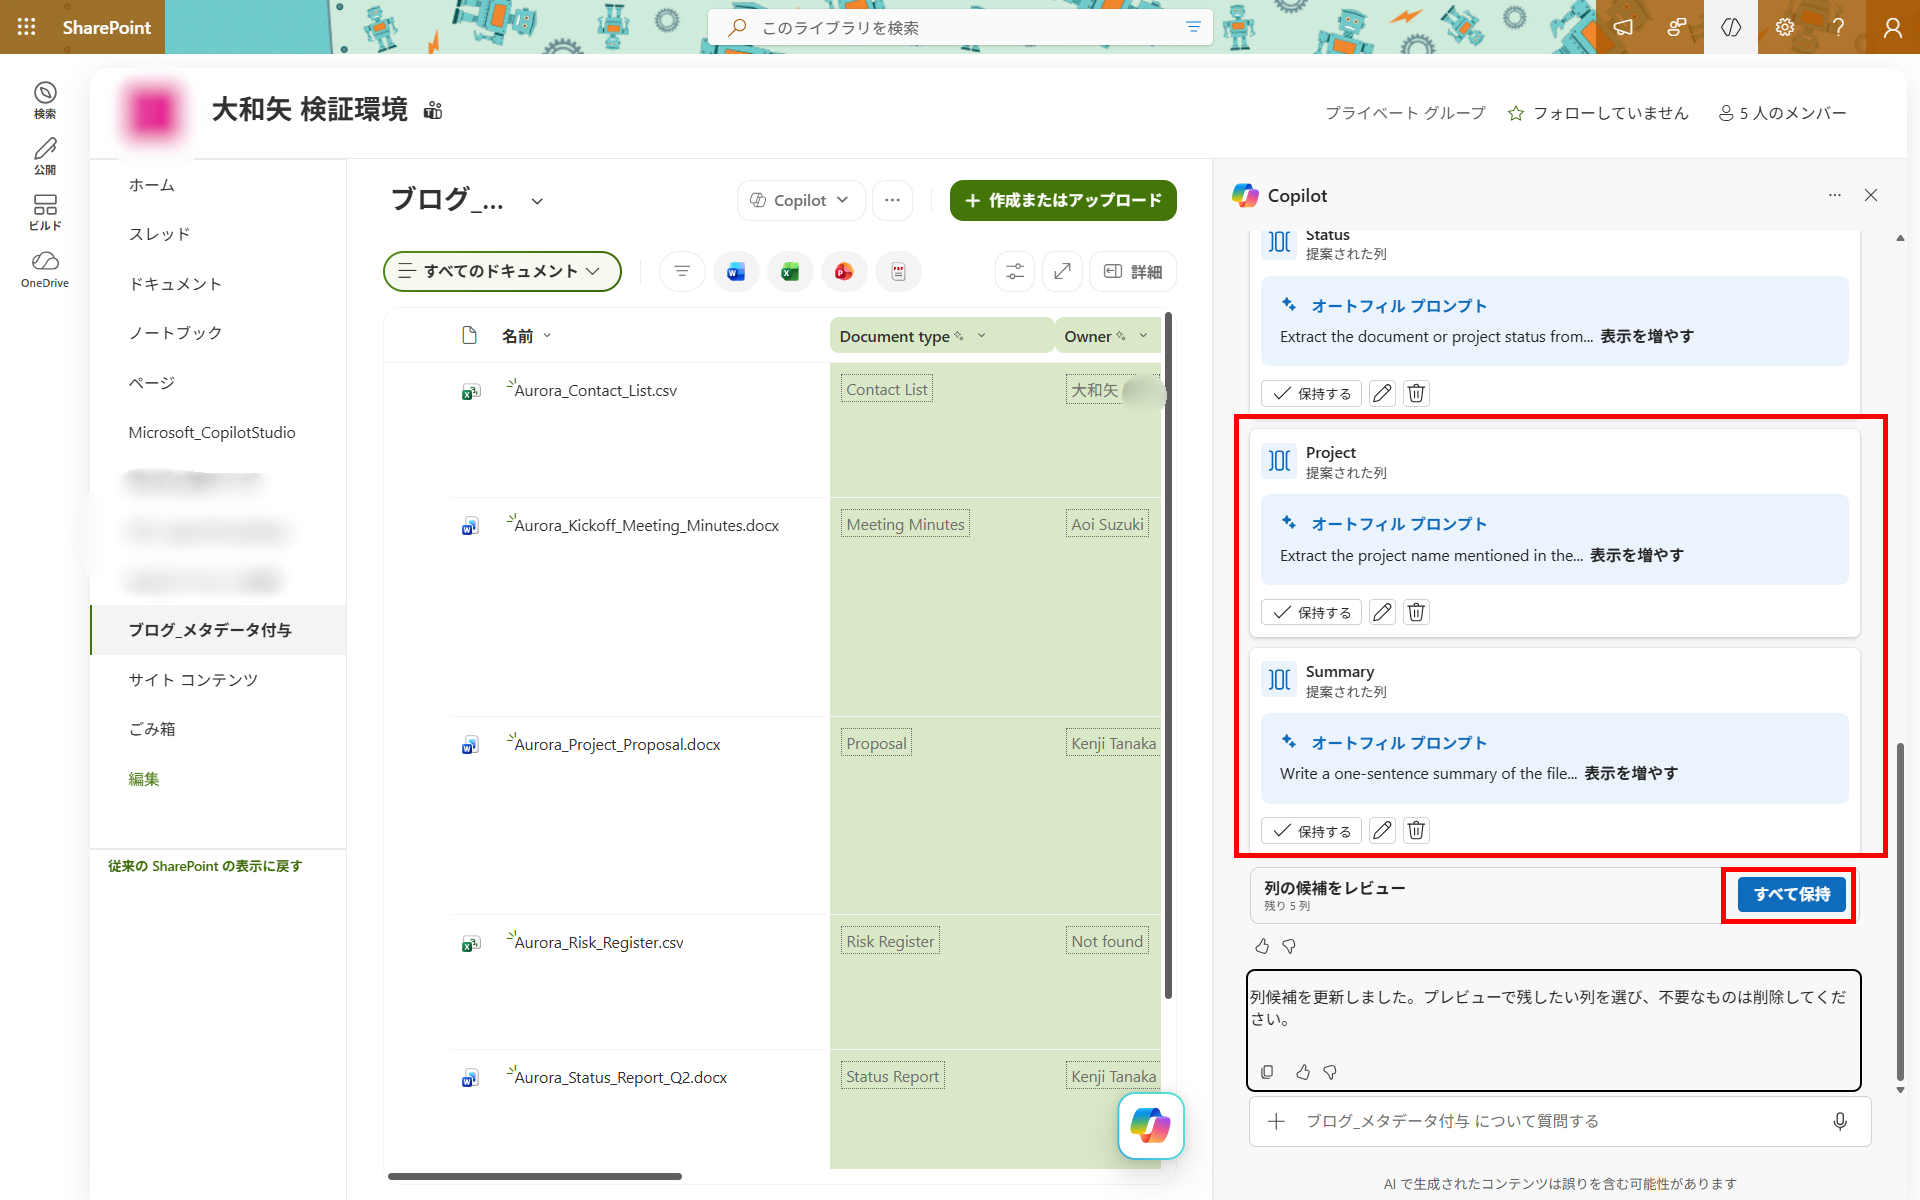The image size is (1920, 1200).
Task: Click the search filter icon in the search box
Action: click(x=1193, y=27)
